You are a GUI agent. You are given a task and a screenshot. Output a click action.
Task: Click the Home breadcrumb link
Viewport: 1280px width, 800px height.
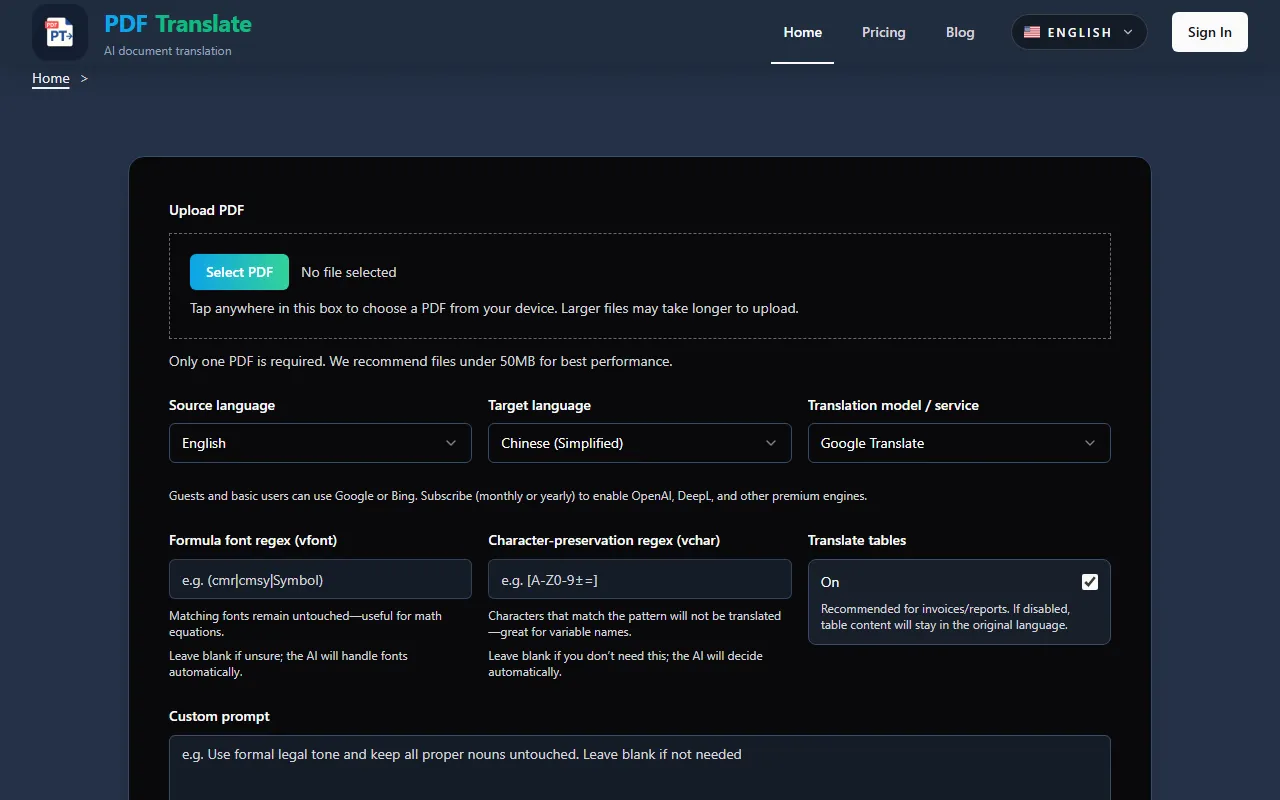(51, 78)
